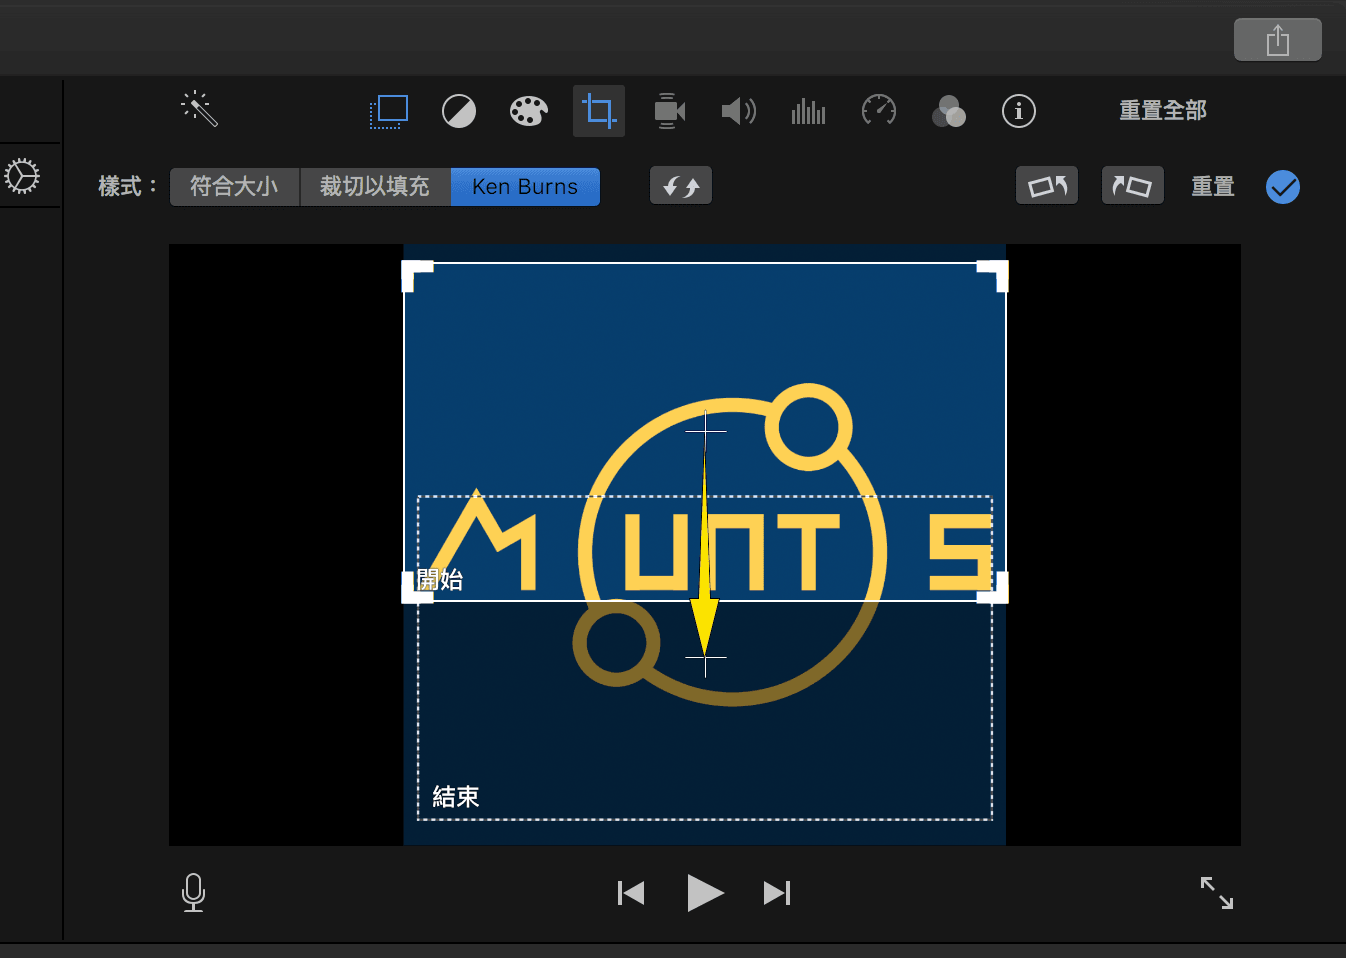The width and height of the screenshot is (1346, 958).
Task: Apply crop with the blue checkmark
Action: [x=1283, y=187]
